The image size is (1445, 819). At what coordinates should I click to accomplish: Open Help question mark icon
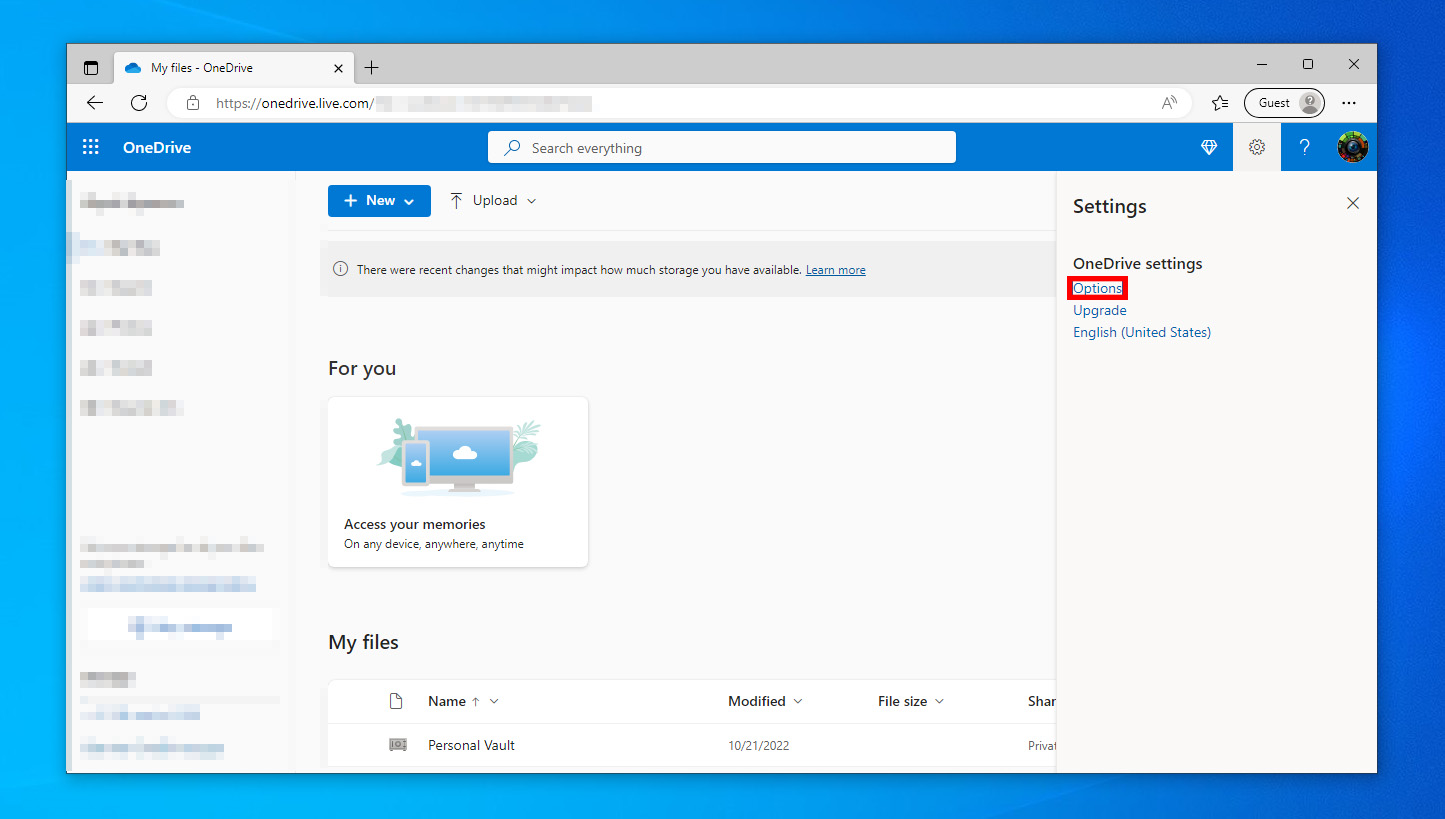(x=1304, y=147)
